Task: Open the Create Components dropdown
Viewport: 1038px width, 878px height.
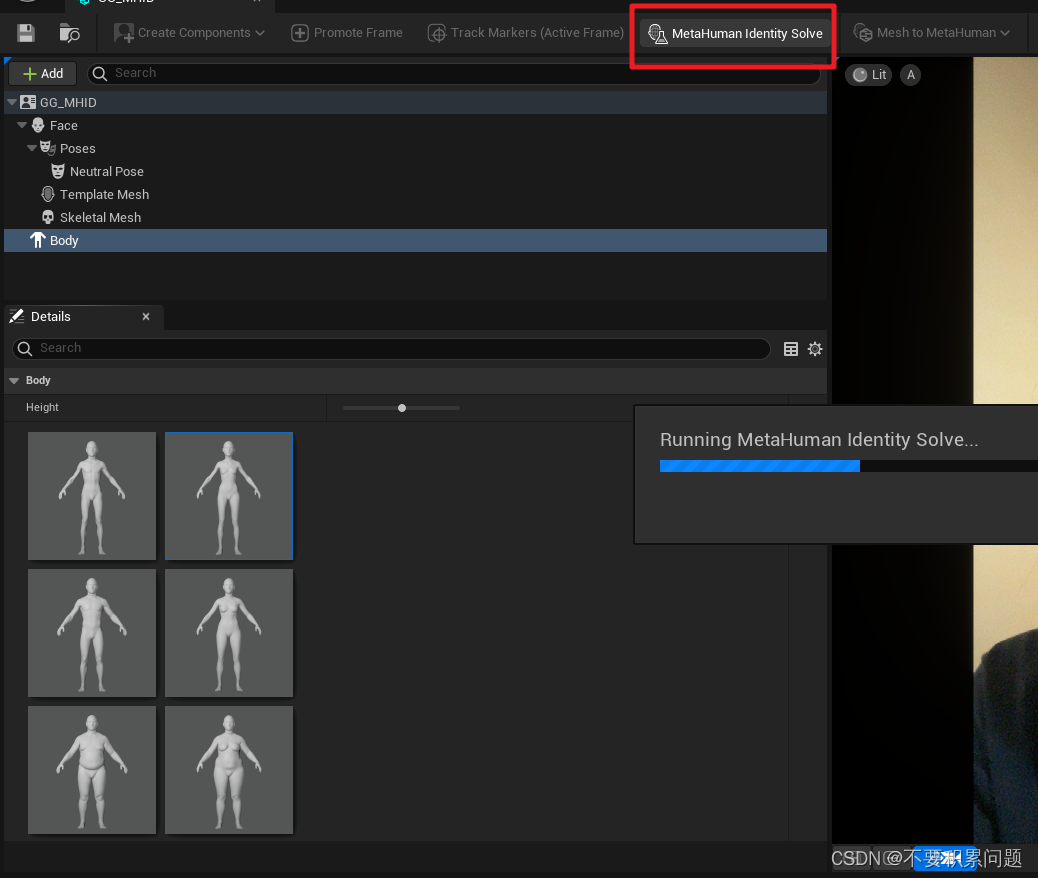Action: pos(189,32)
